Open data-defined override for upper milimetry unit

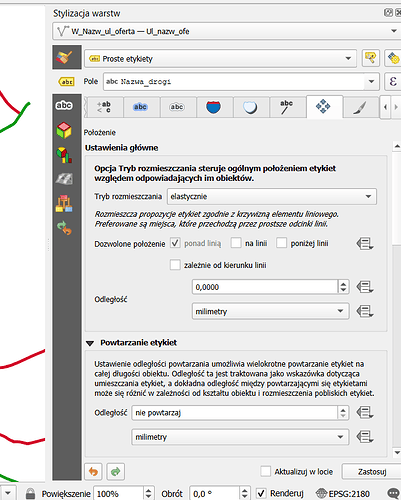(365, 311)
